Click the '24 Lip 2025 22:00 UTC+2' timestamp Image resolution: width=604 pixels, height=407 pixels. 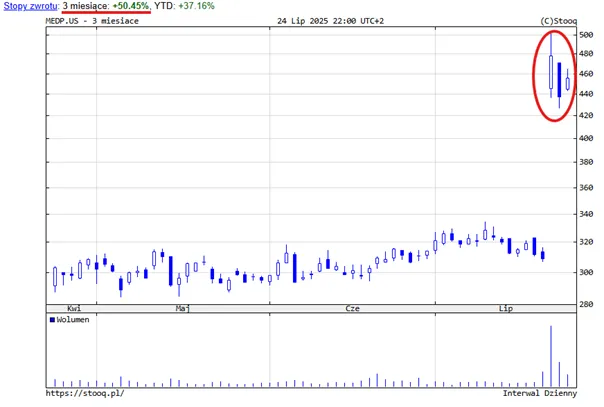tap(331, 21)
